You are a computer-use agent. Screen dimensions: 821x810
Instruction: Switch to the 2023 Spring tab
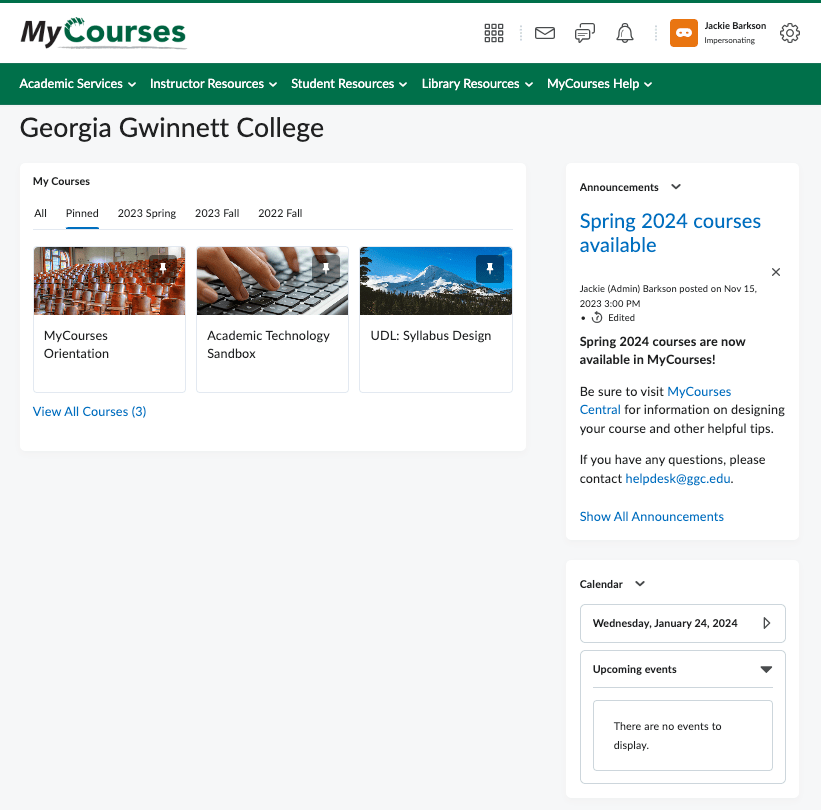pos(147,213)
